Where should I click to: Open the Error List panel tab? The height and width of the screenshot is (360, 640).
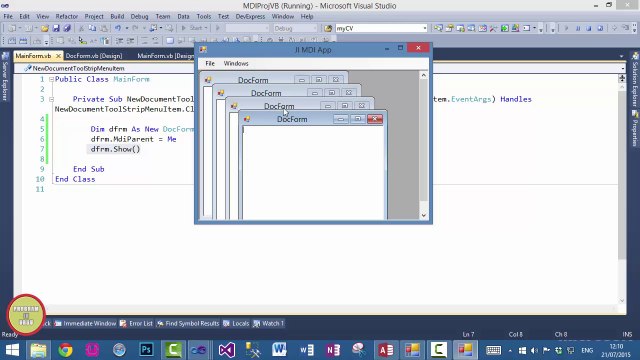tap(136, 323)
